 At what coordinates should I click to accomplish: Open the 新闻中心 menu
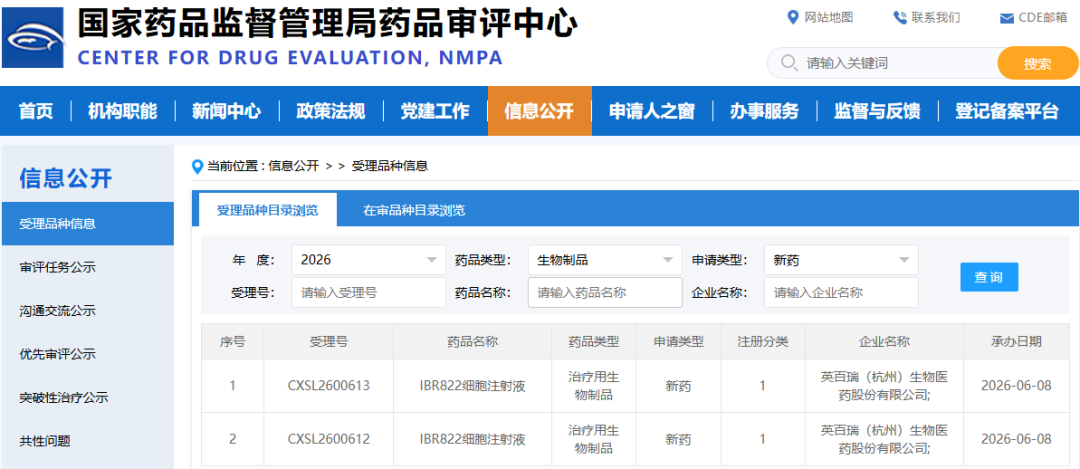click(x=227, y=111)
